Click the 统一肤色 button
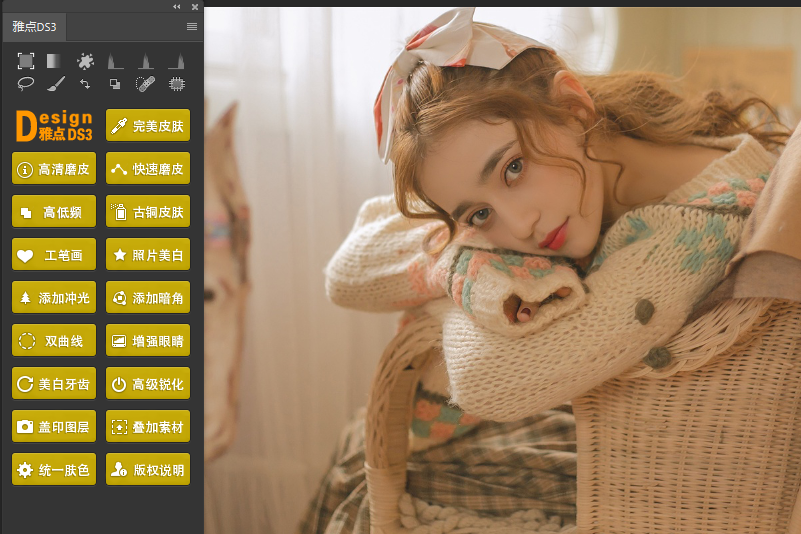This screenshot has width=801, height=534. [x=54, y=469]
